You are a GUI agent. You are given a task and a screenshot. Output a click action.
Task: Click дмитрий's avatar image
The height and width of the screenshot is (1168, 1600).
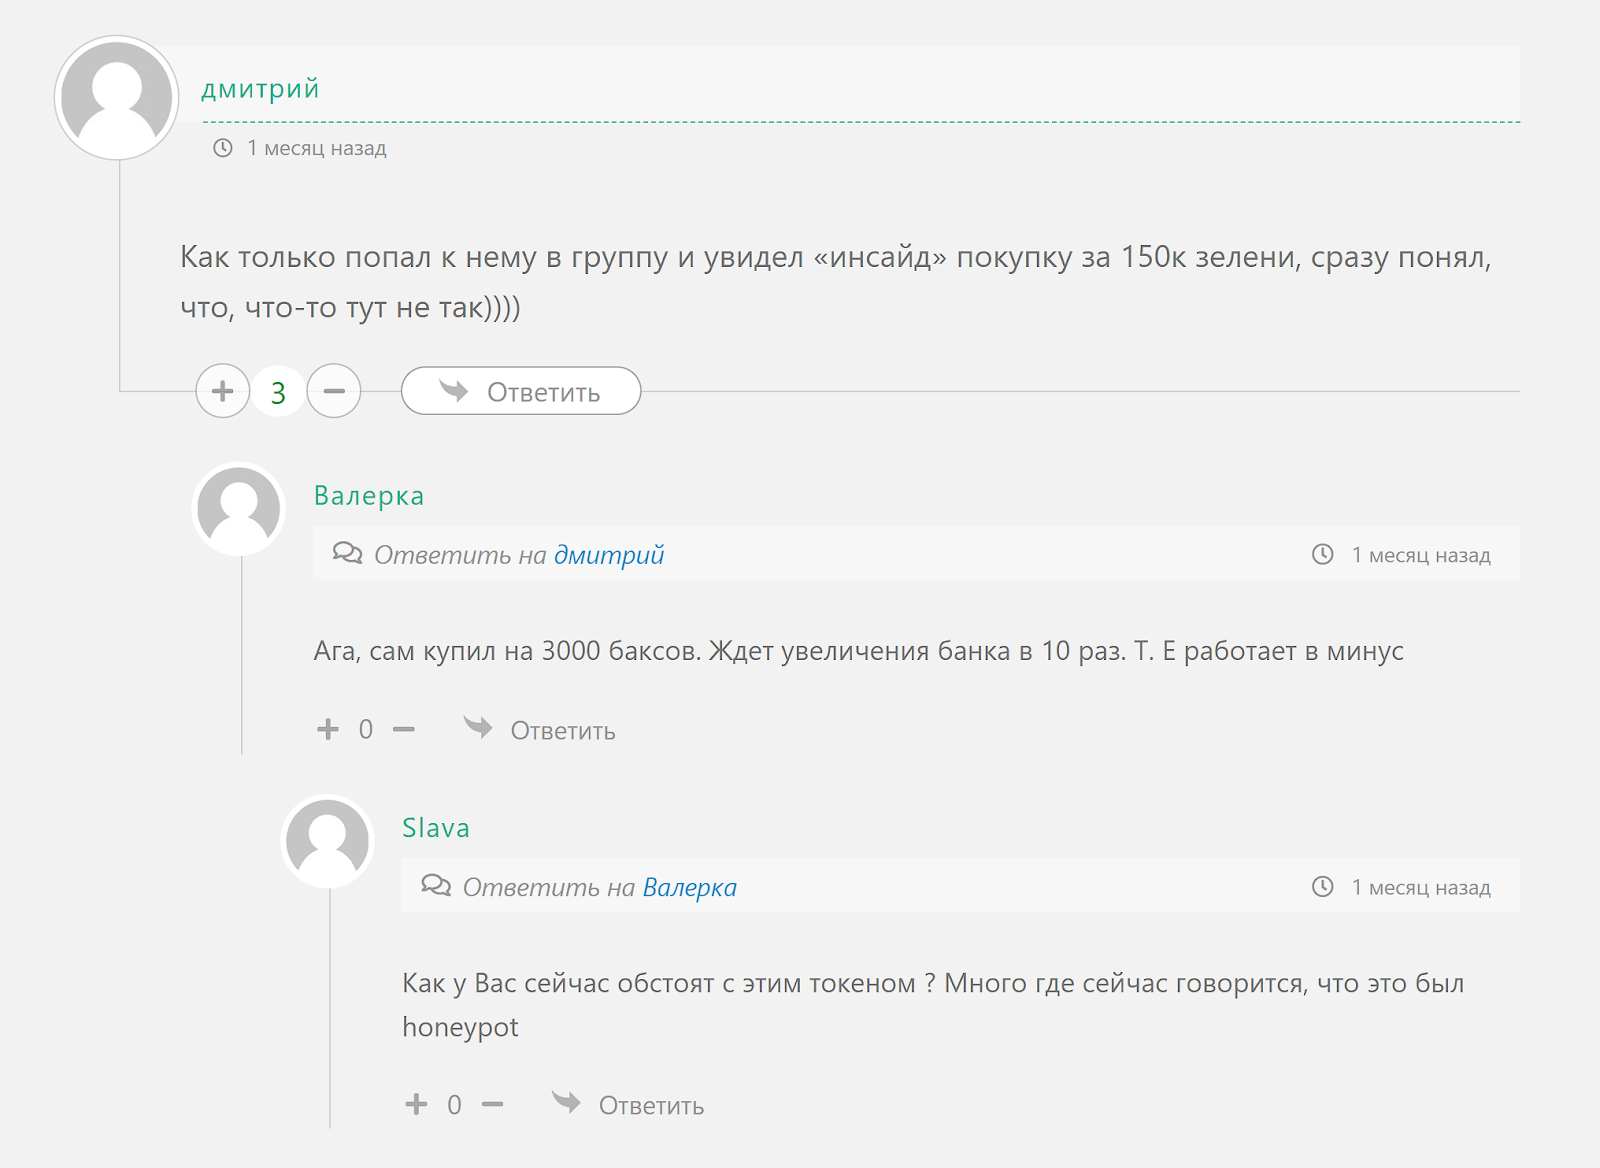pos(117,98)
